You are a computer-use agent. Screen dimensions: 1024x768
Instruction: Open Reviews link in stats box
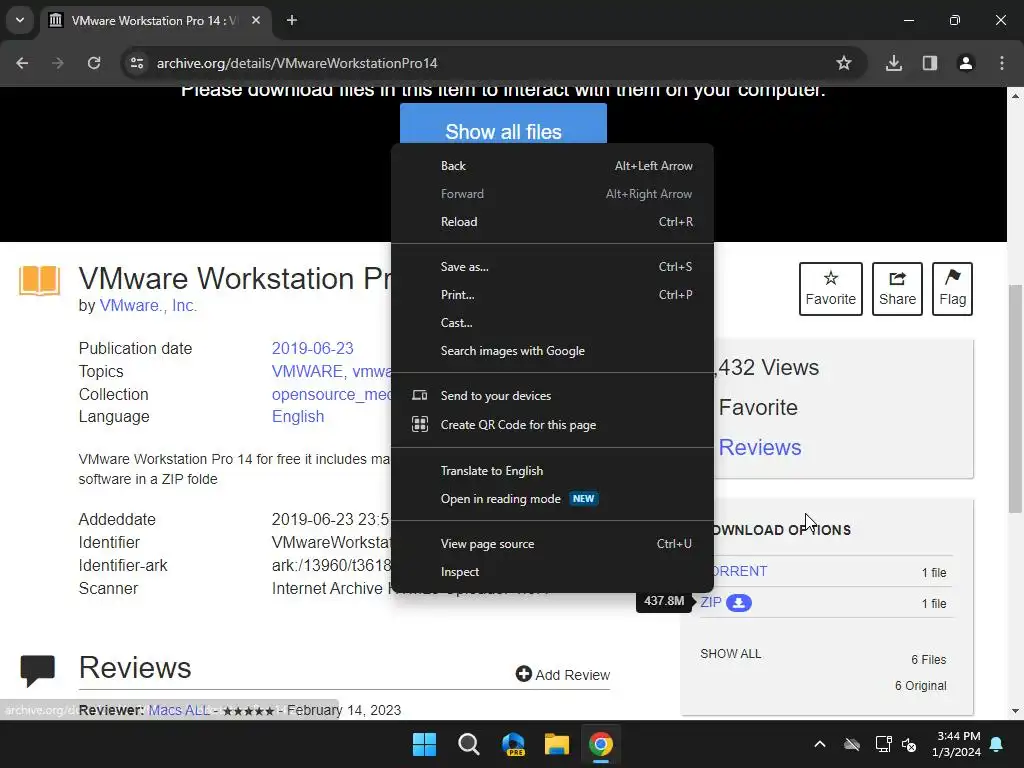point(760,447)
